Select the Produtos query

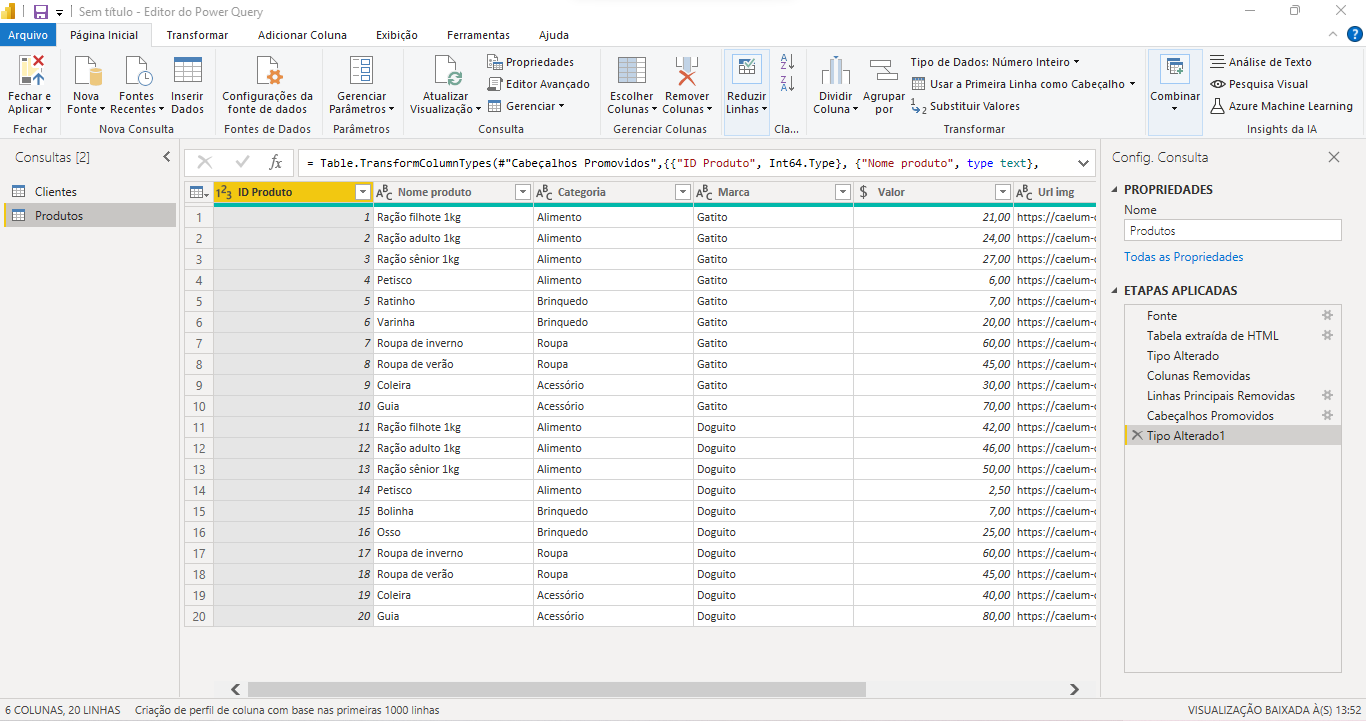tap(89, 215)
